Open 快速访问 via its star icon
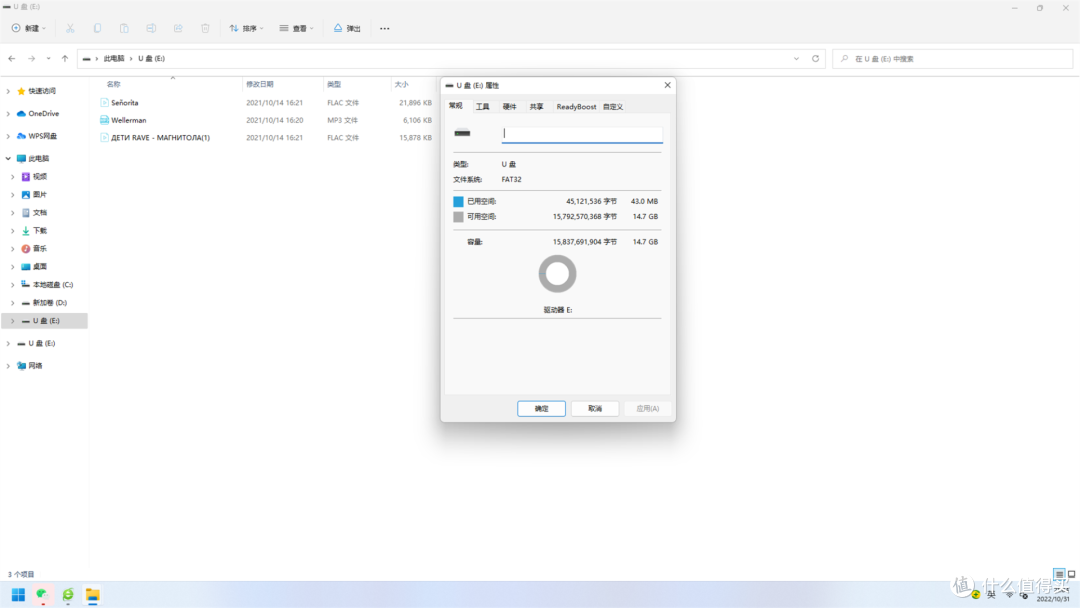Image resolution: width=1080 pixels, height=608 pixels. click(x=21, y=91)
